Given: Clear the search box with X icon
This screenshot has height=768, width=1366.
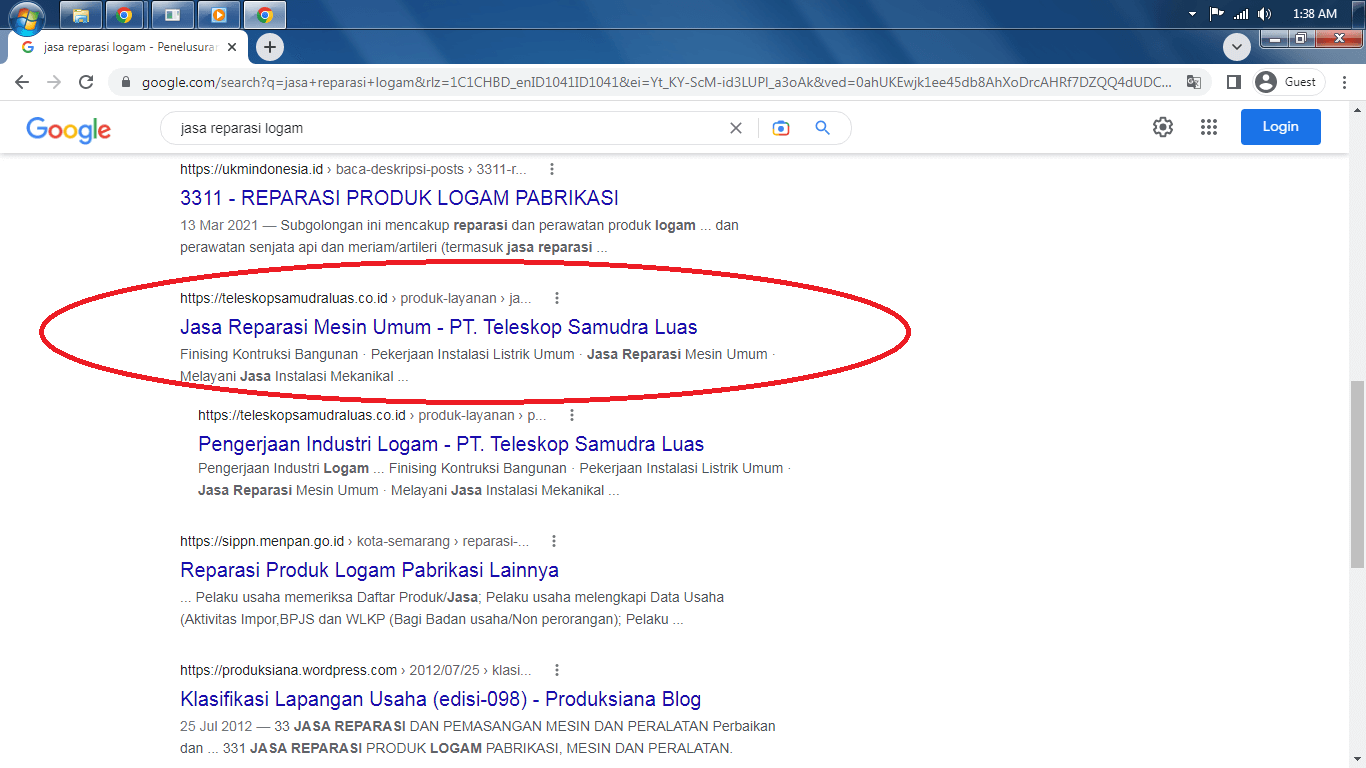Looking at the screenshot, I should click(736, 128).
